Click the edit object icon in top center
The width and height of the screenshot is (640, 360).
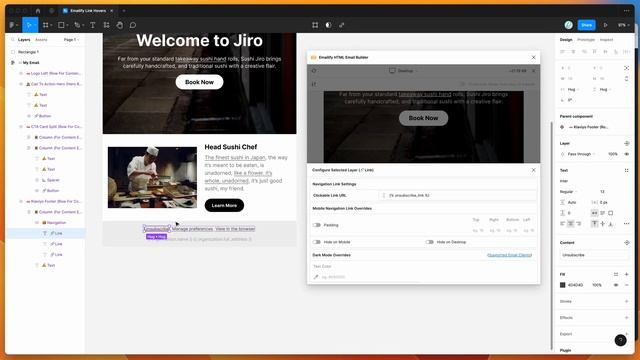click(x=315, y=25)
